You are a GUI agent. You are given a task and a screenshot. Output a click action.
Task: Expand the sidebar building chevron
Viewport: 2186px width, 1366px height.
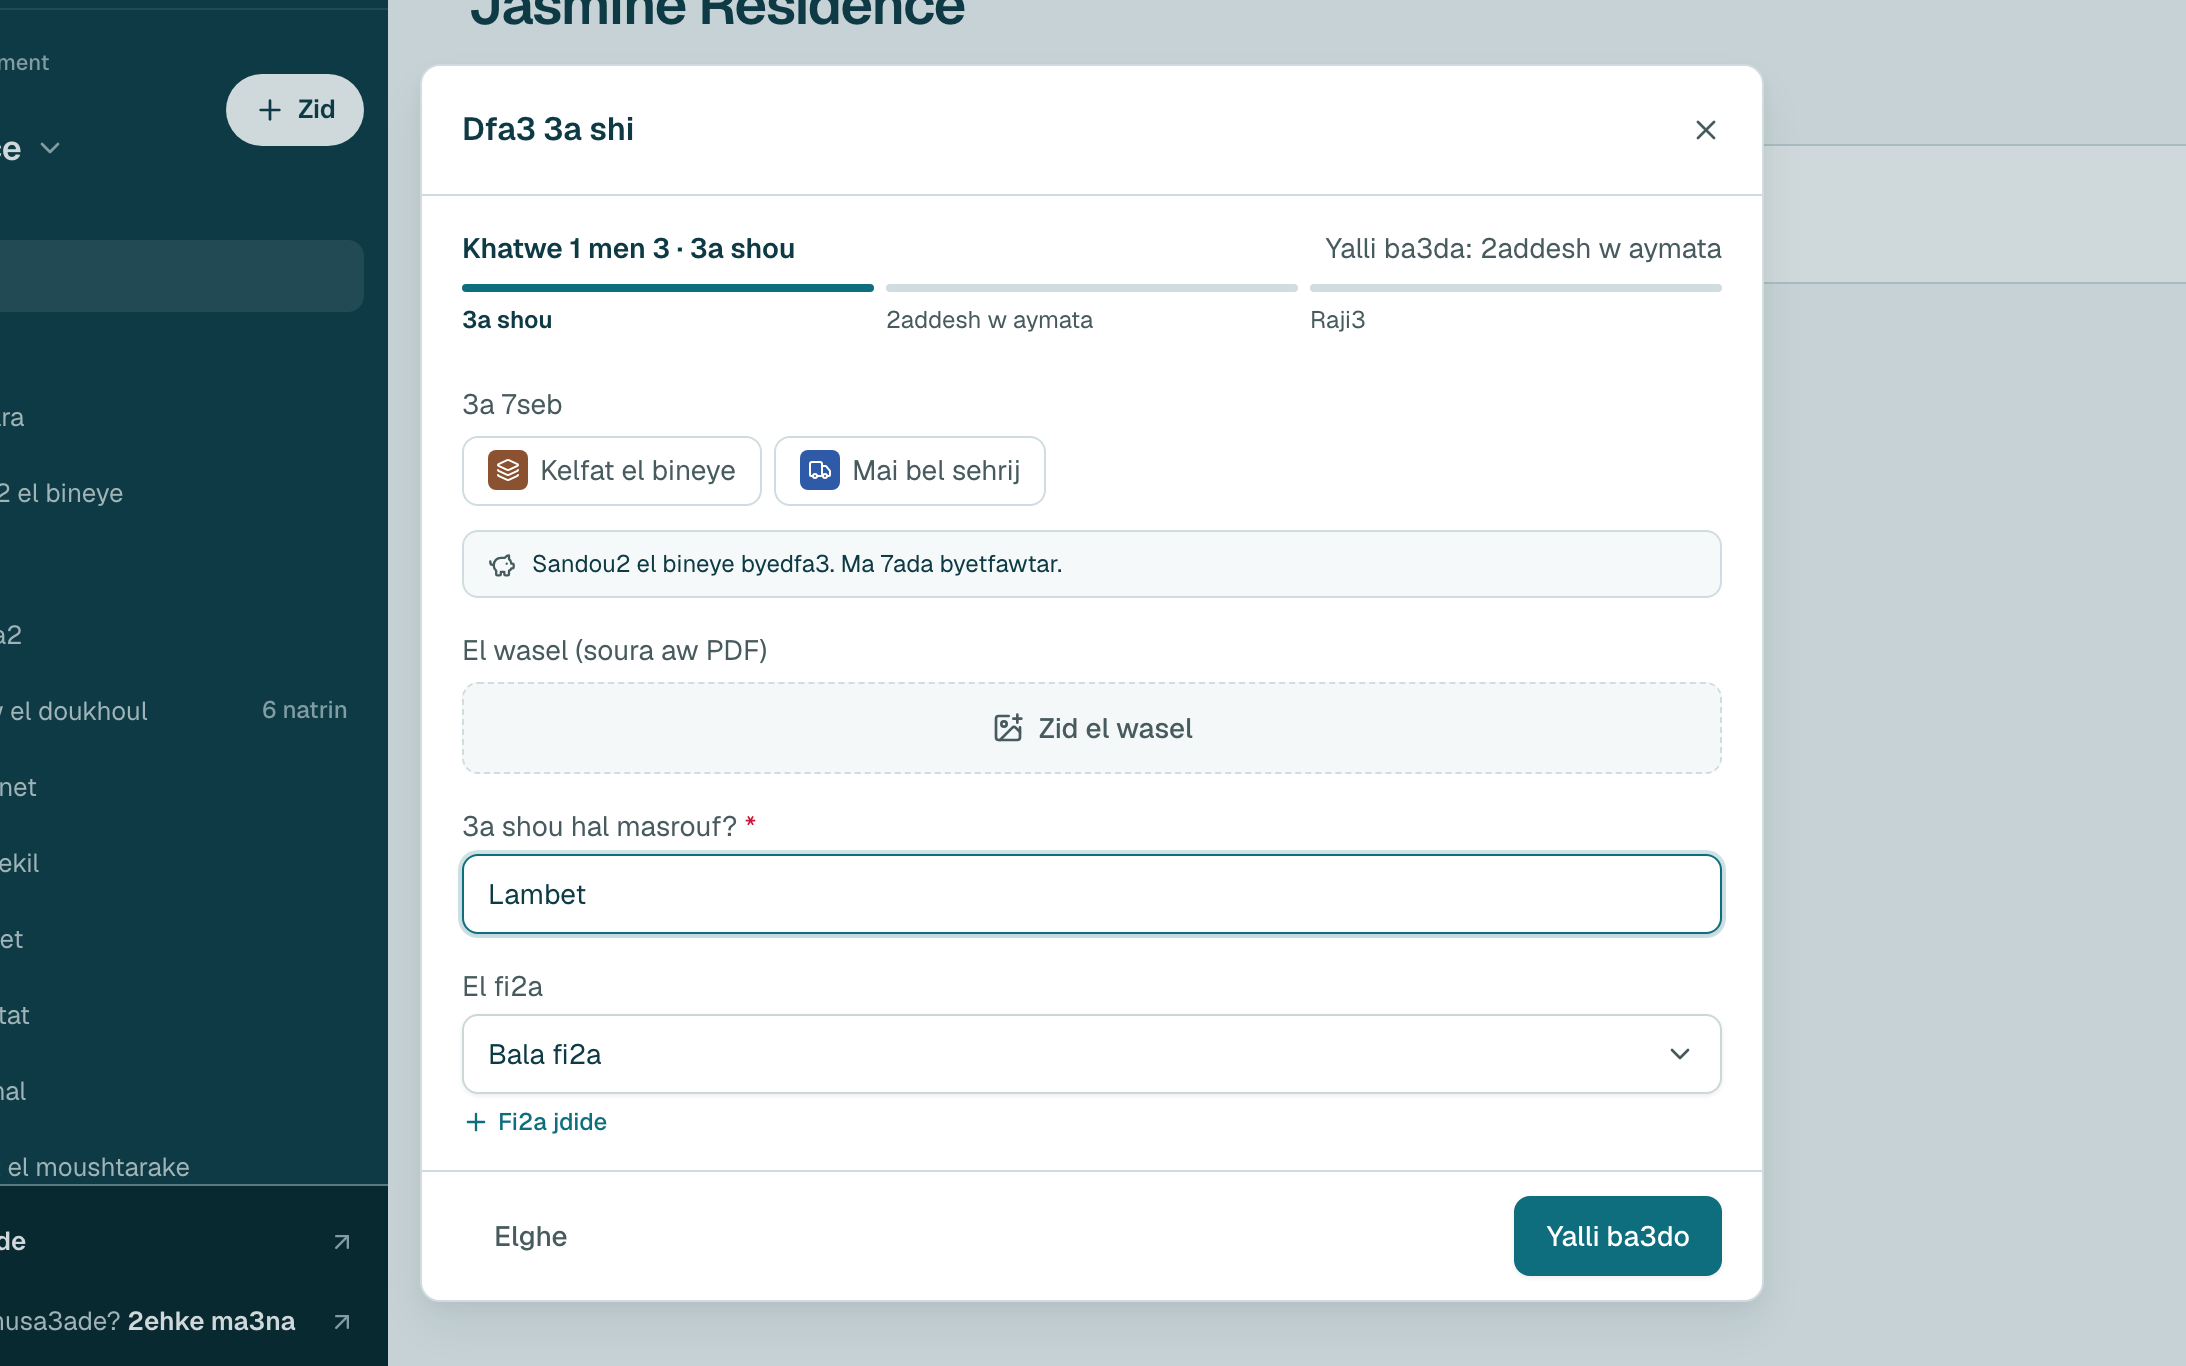tap(50, 148)
